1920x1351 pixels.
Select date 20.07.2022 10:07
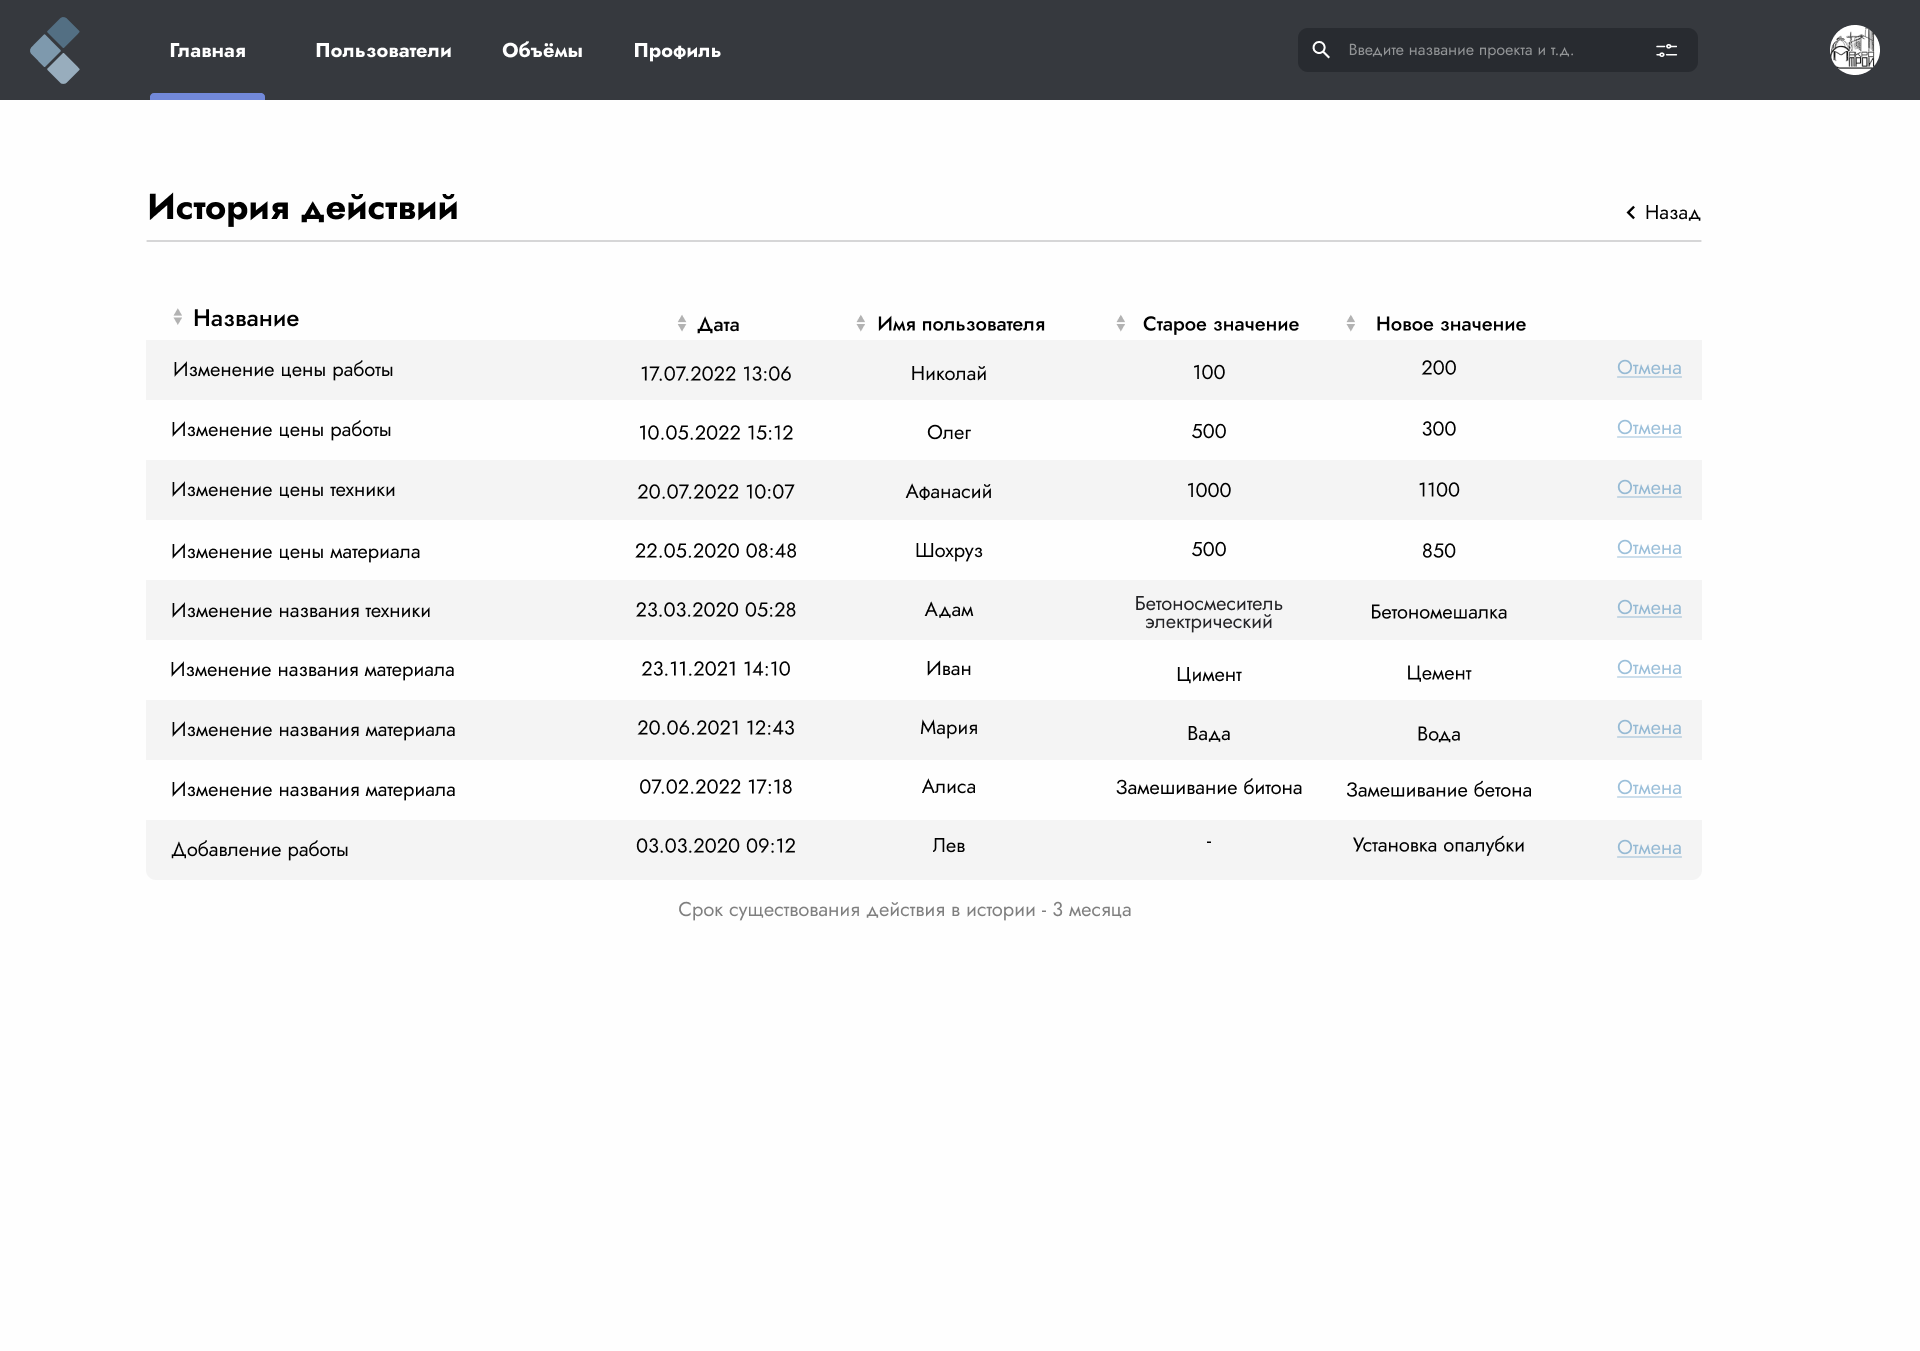(x=716, y=492)
